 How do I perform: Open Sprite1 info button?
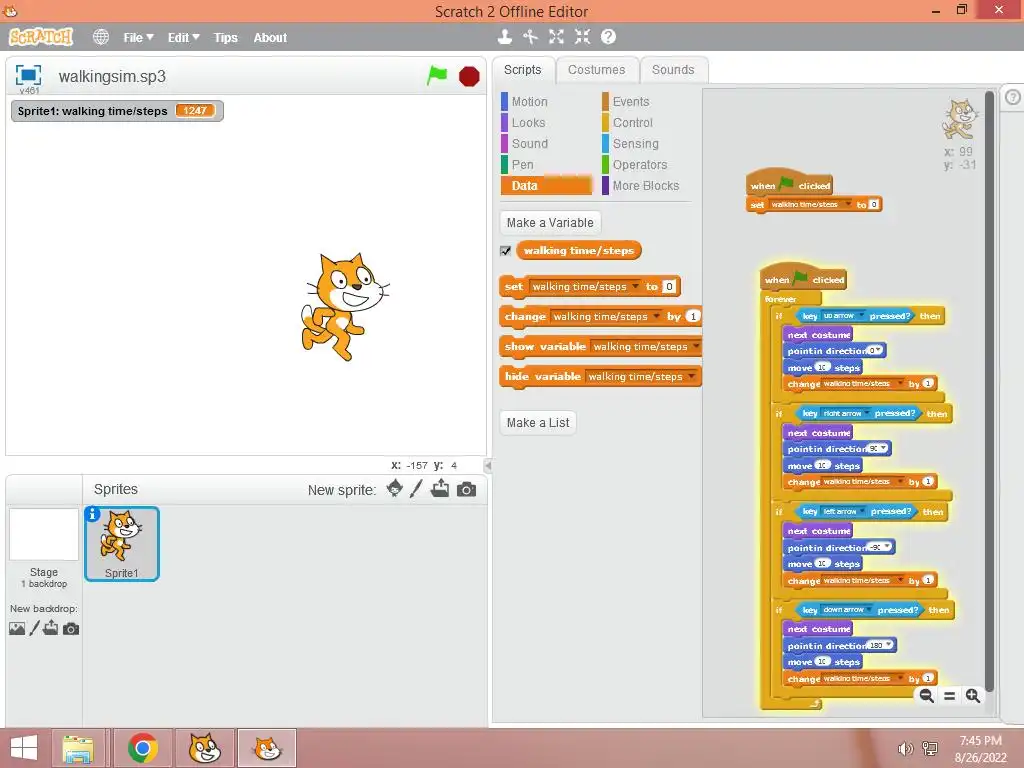pos(93,514)
